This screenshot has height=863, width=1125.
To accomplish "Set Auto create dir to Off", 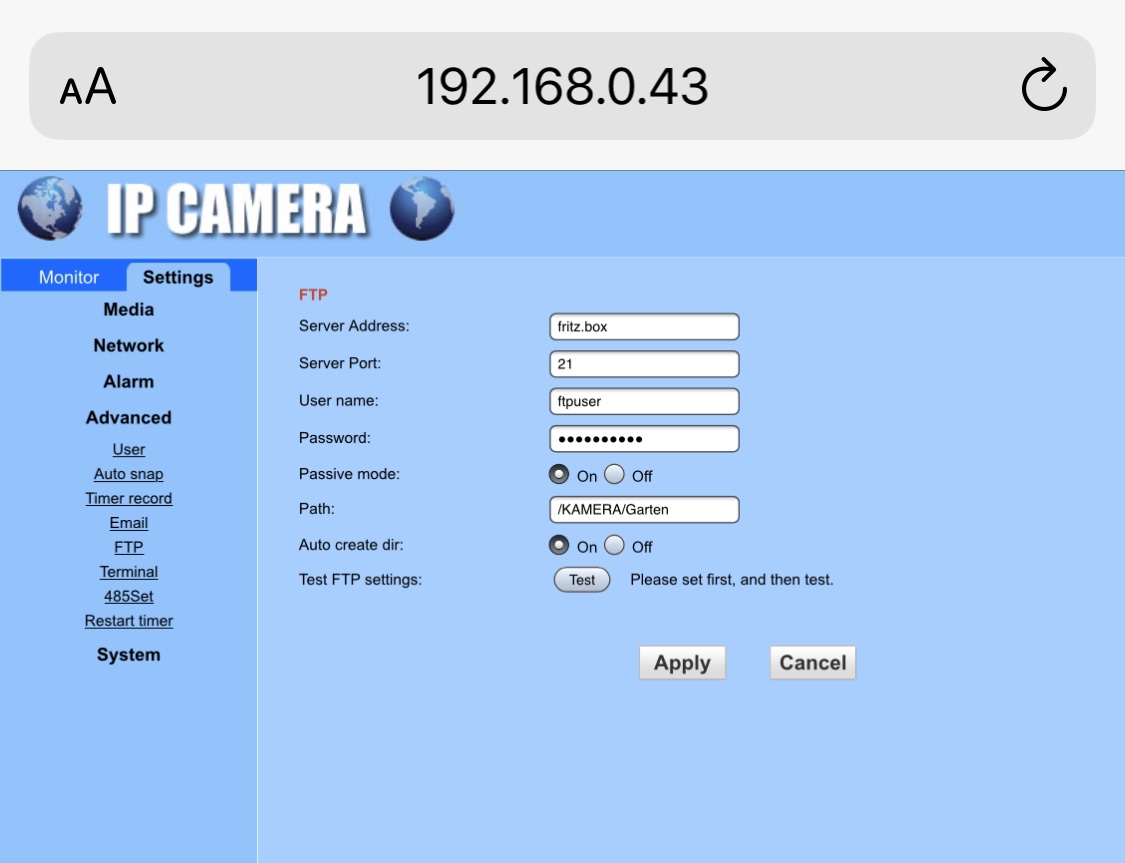I will [x=614, y=546].
